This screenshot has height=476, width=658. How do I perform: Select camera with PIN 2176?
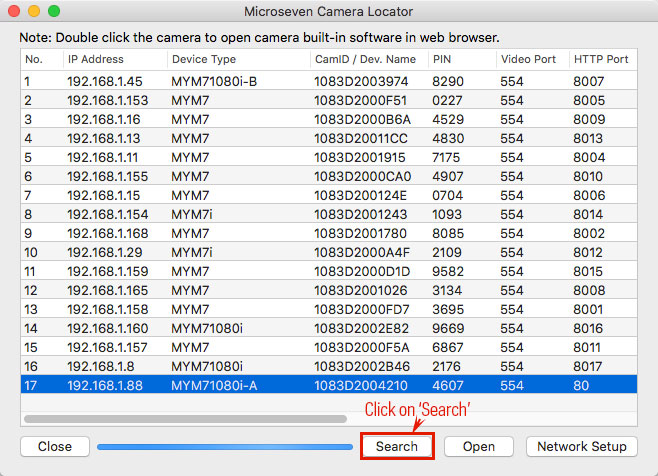coord(329,366)
